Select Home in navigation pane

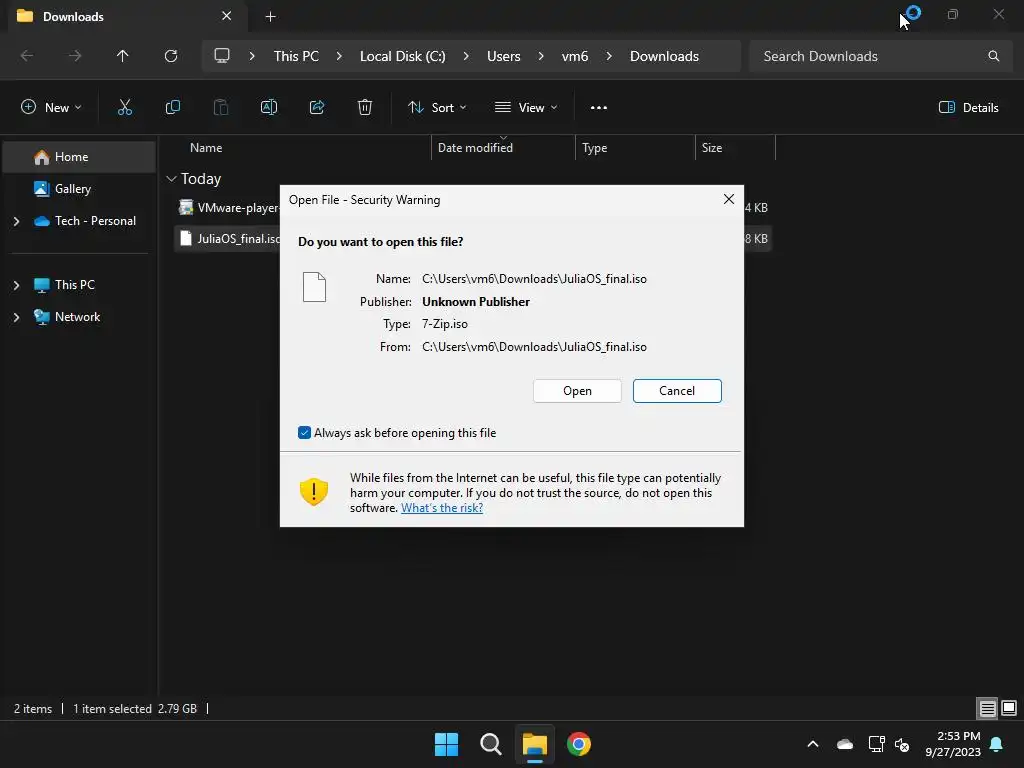click(x=78, y=157)
